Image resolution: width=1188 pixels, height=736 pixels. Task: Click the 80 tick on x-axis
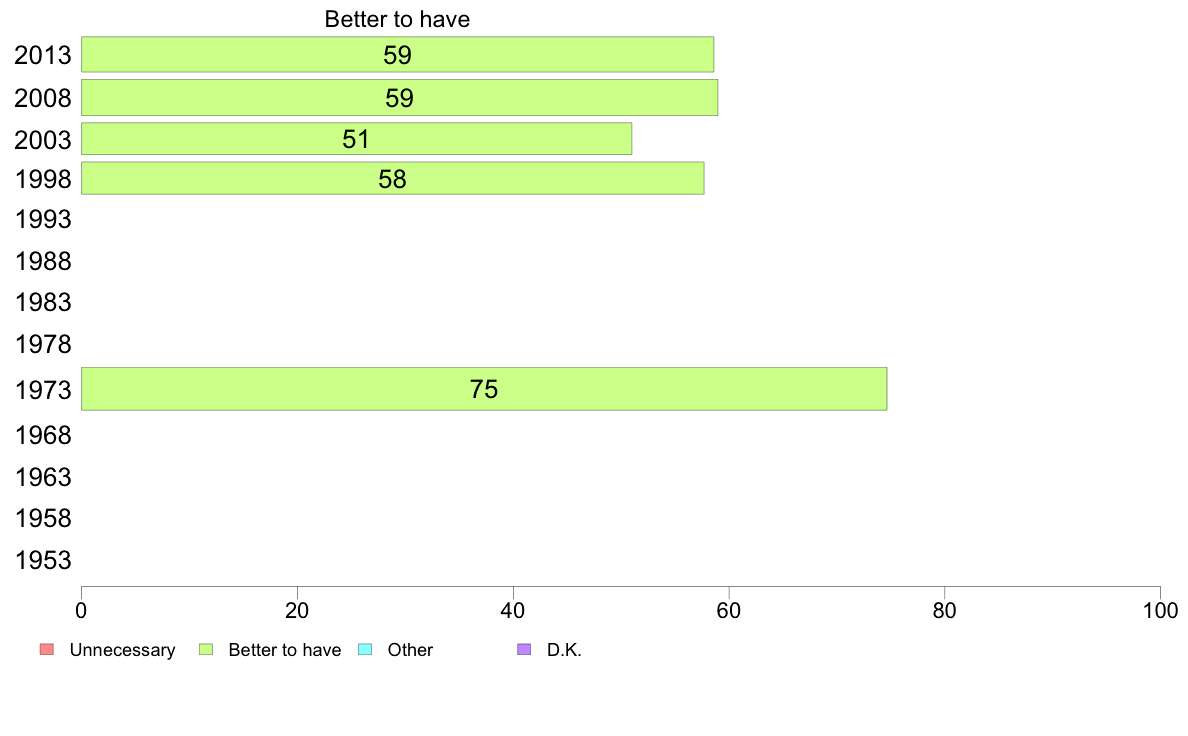(944, 610)
